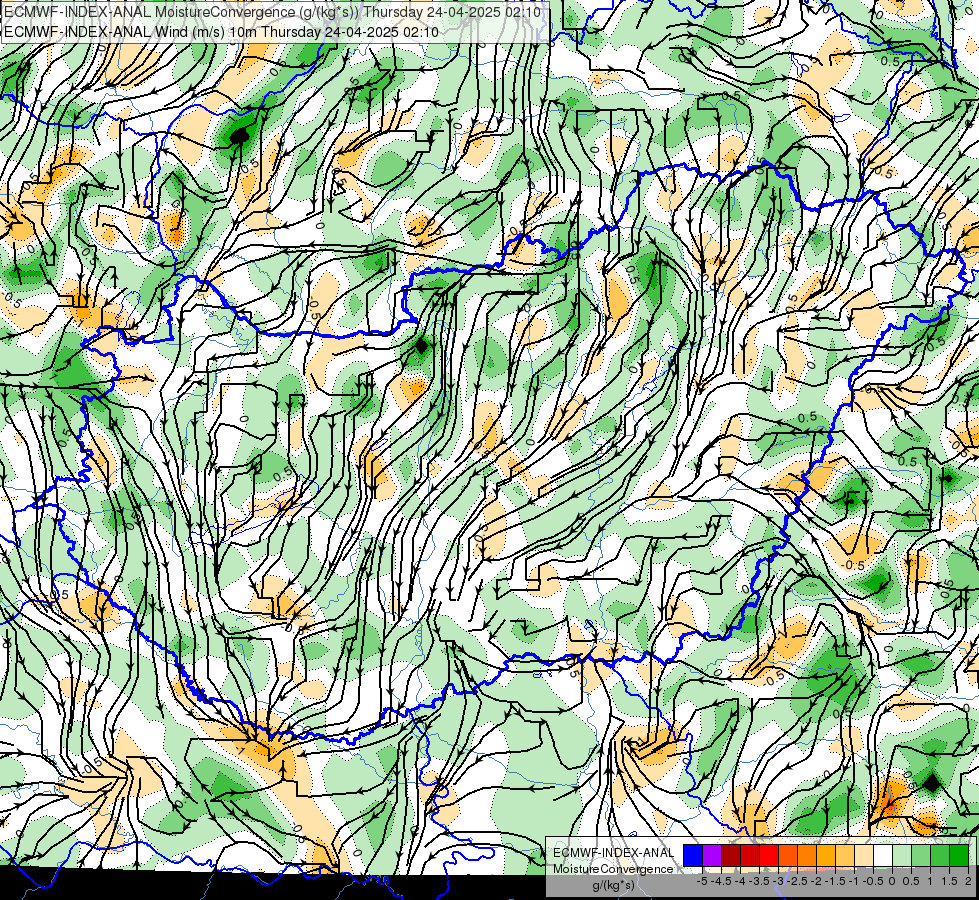Click the legend tick label -0.5
979x900 pixels.
(873, 881)
